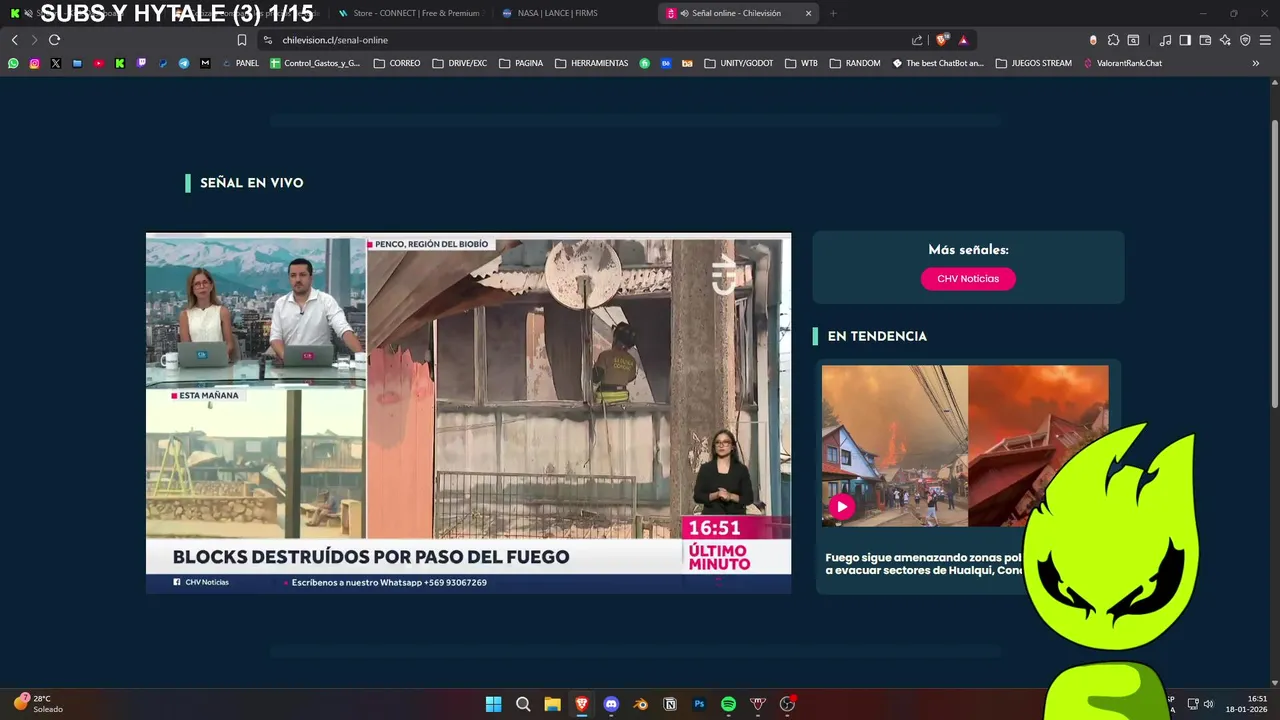
Task: Open the 'Fuego sigue amenazando zonas' article headline
Action: [x=924, y=564]
